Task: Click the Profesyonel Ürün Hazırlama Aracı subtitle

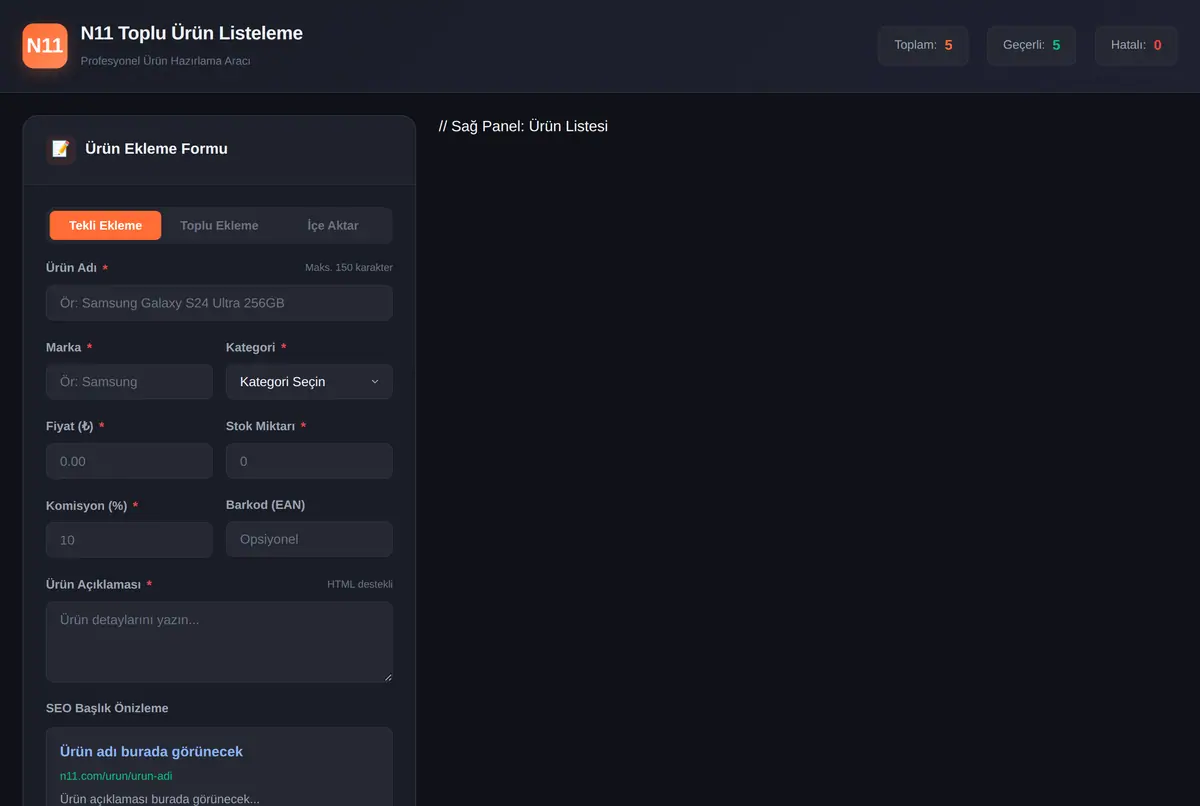Action: coord(166,60)
